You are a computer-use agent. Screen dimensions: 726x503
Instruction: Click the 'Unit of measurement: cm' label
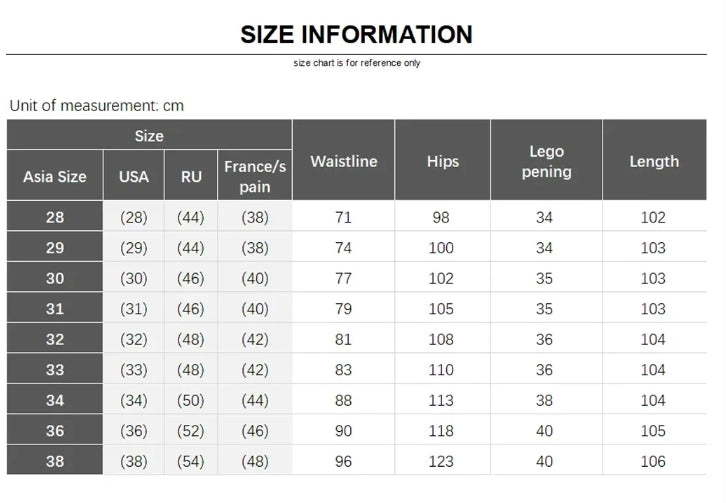coord(97,105)
